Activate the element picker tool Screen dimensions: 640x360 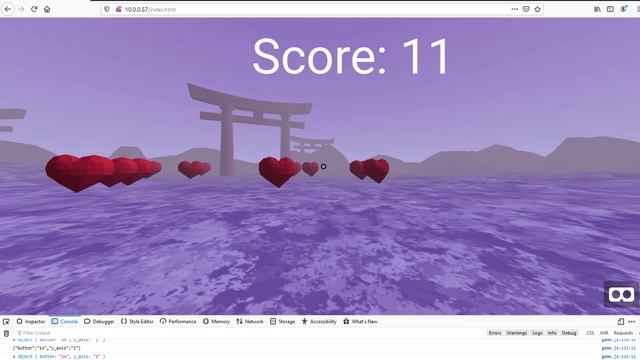click(x=6, y=322)
